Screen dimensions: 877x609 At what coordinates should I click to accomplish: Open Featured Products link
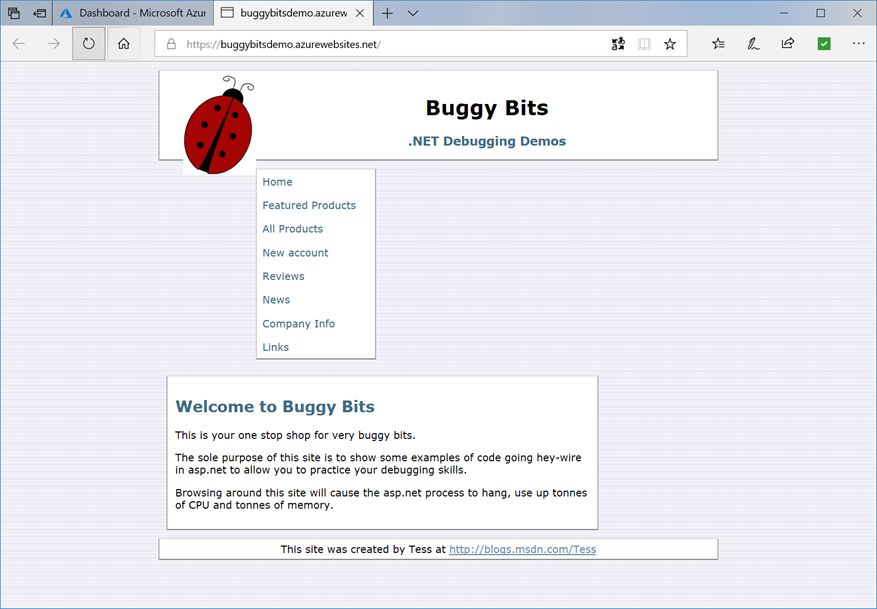[x=309, y=205]
